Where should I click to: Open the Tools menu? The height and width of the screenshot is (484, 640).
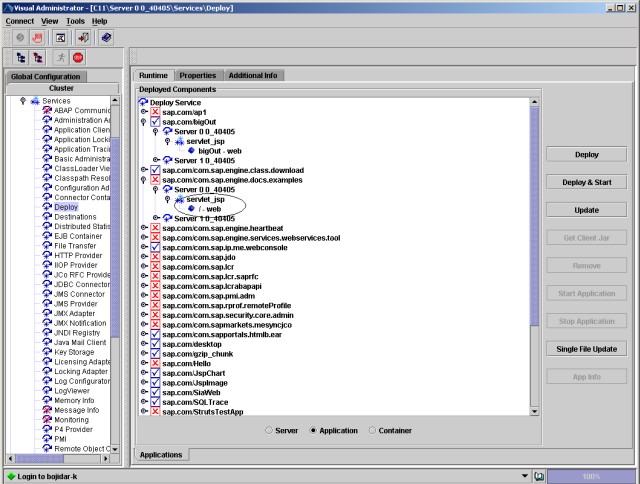pyautogui.click(x=75, y=20)
